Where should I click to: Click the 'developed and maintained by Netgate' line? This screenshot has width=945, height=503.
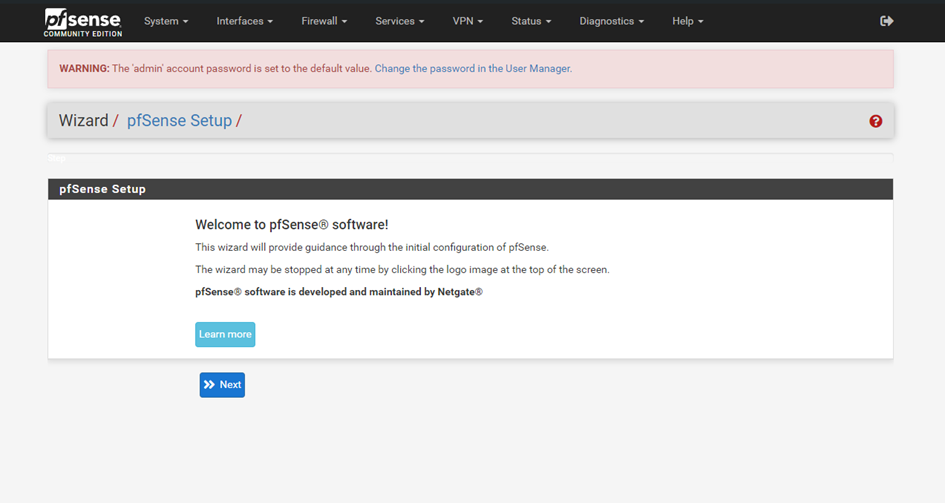click(339, 292)
